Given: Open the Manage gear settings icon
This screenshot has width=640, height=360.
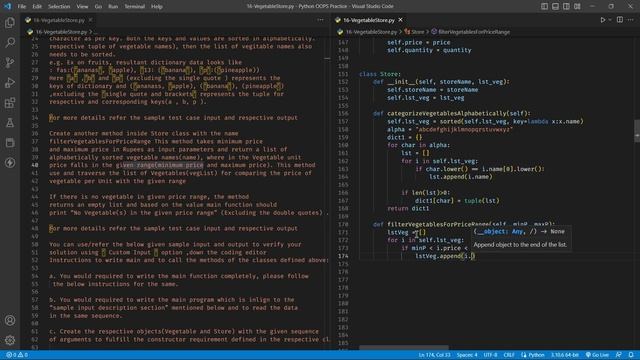Looking at the screenshot, I should [10, 340].
